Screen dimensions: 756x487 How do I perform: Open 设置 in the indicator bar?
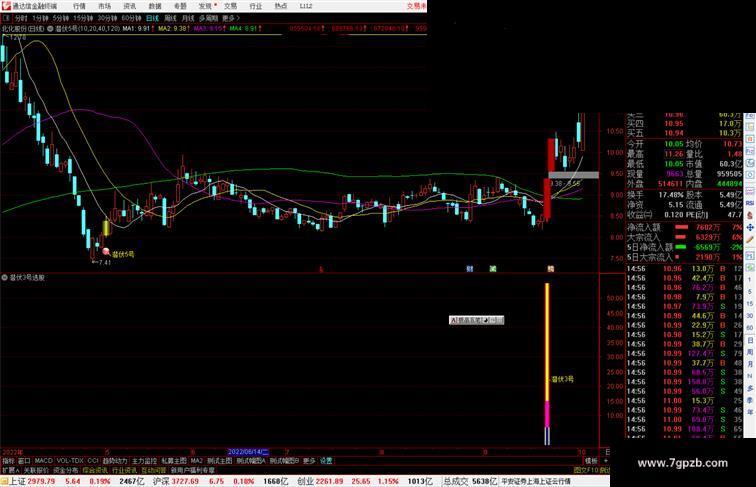(x=326, y=461)
